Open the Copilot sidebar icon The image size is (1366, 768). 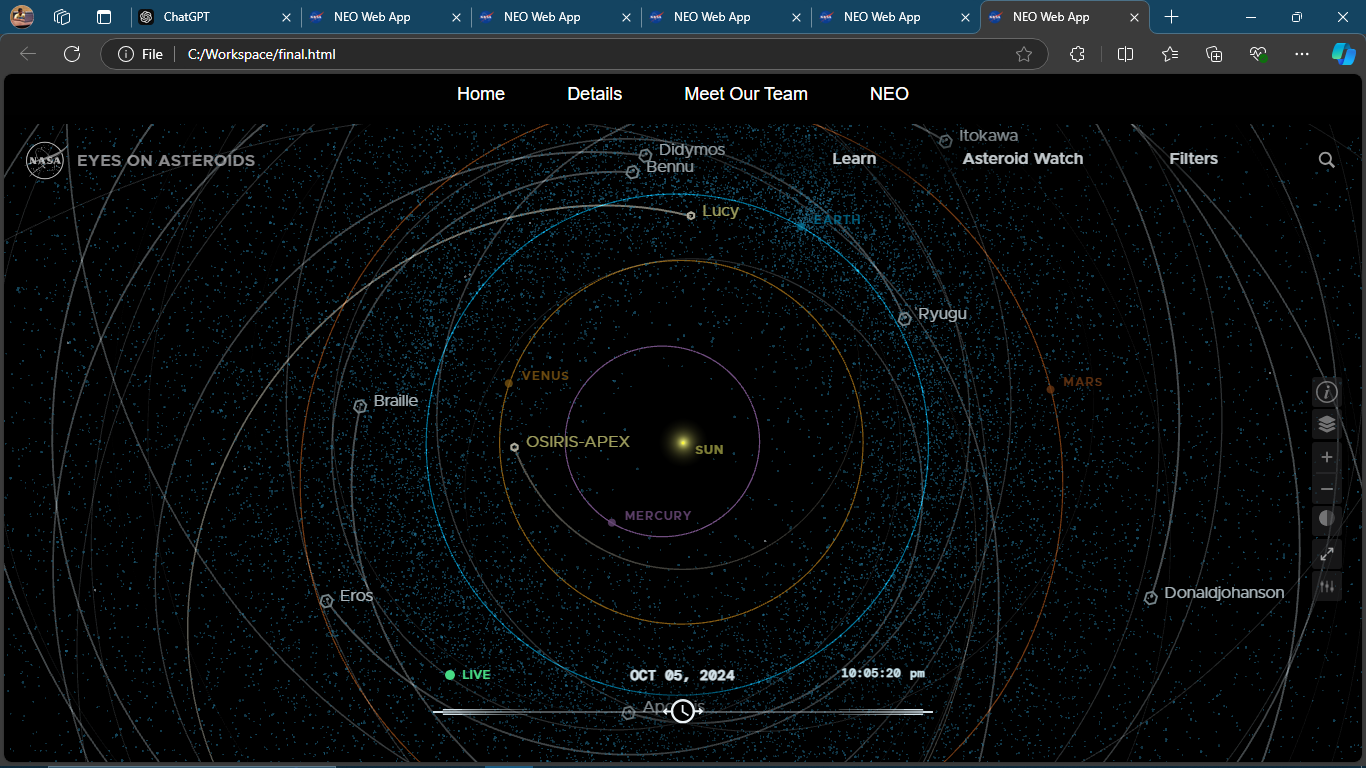pos(1343,54)
